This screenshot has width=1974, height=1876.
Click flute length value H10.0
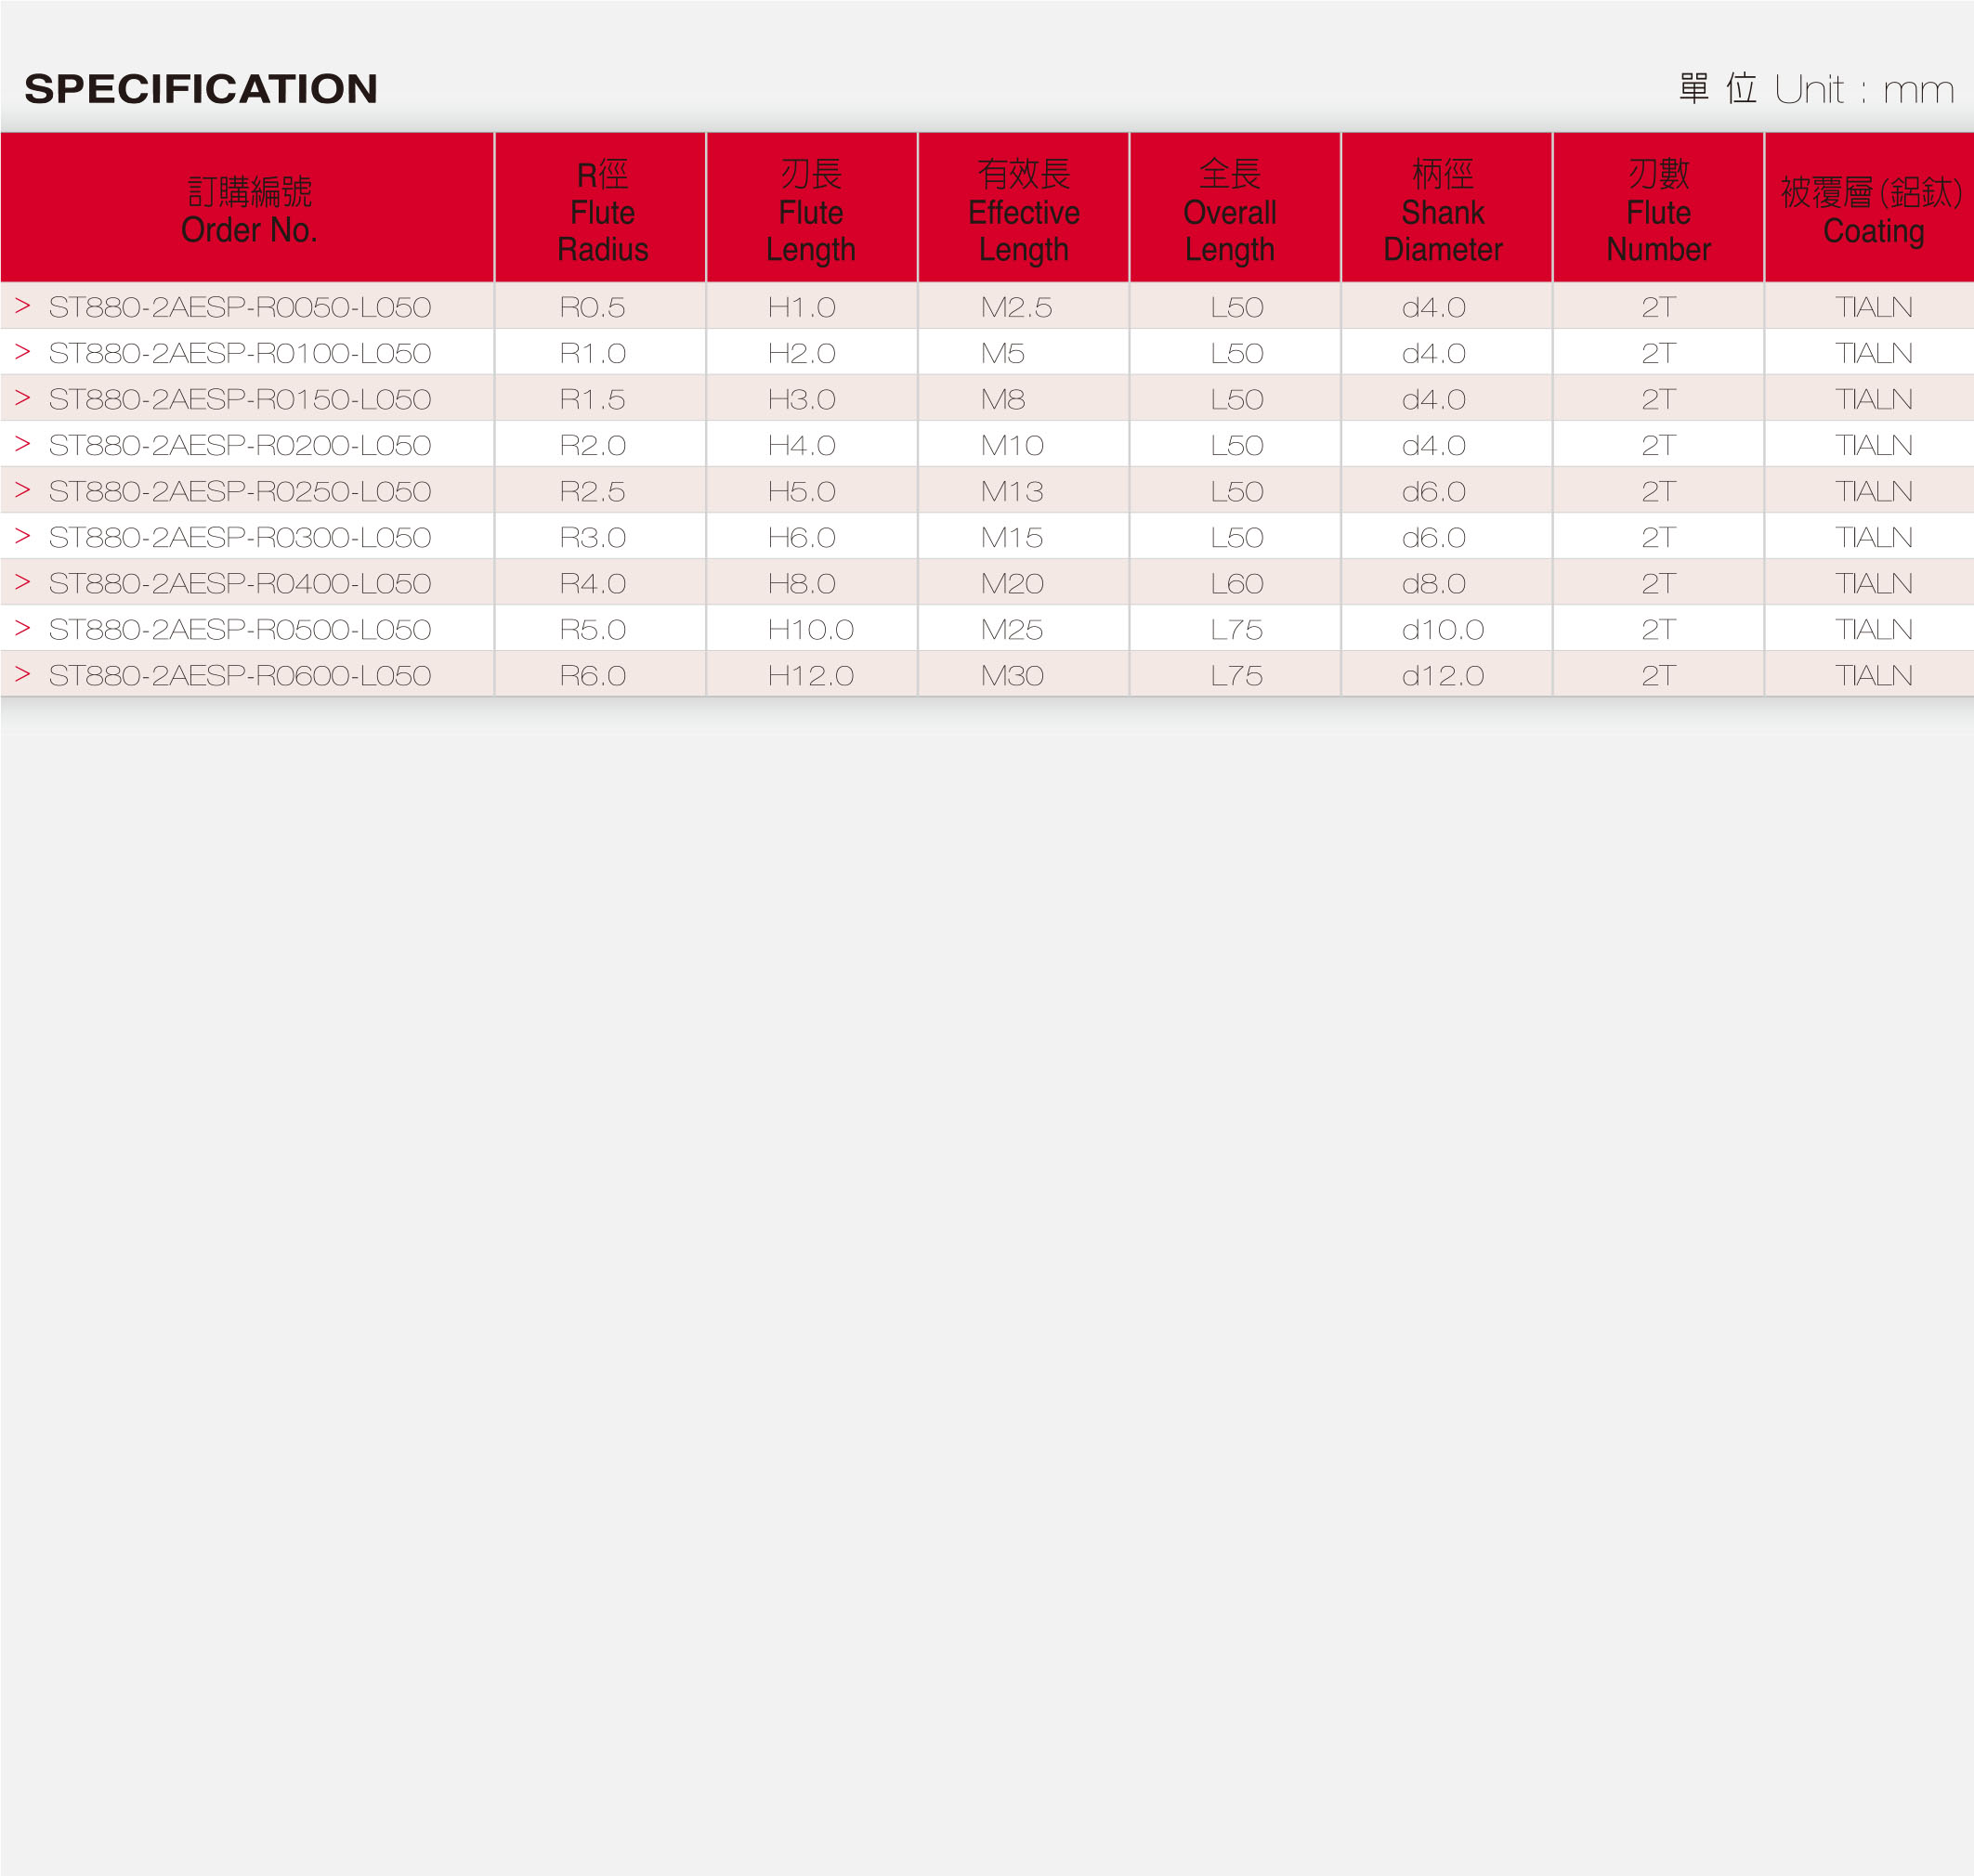click(x=811, y=629)
